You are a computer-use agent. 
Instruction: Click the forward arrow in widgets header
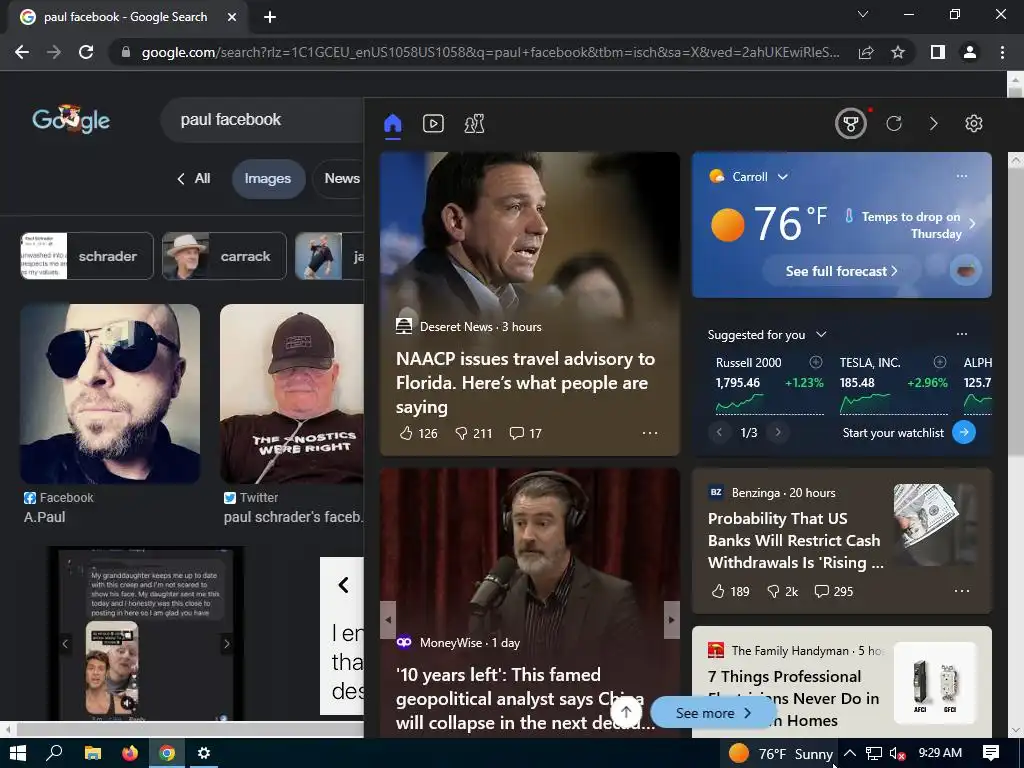click(x=934, y=123)
